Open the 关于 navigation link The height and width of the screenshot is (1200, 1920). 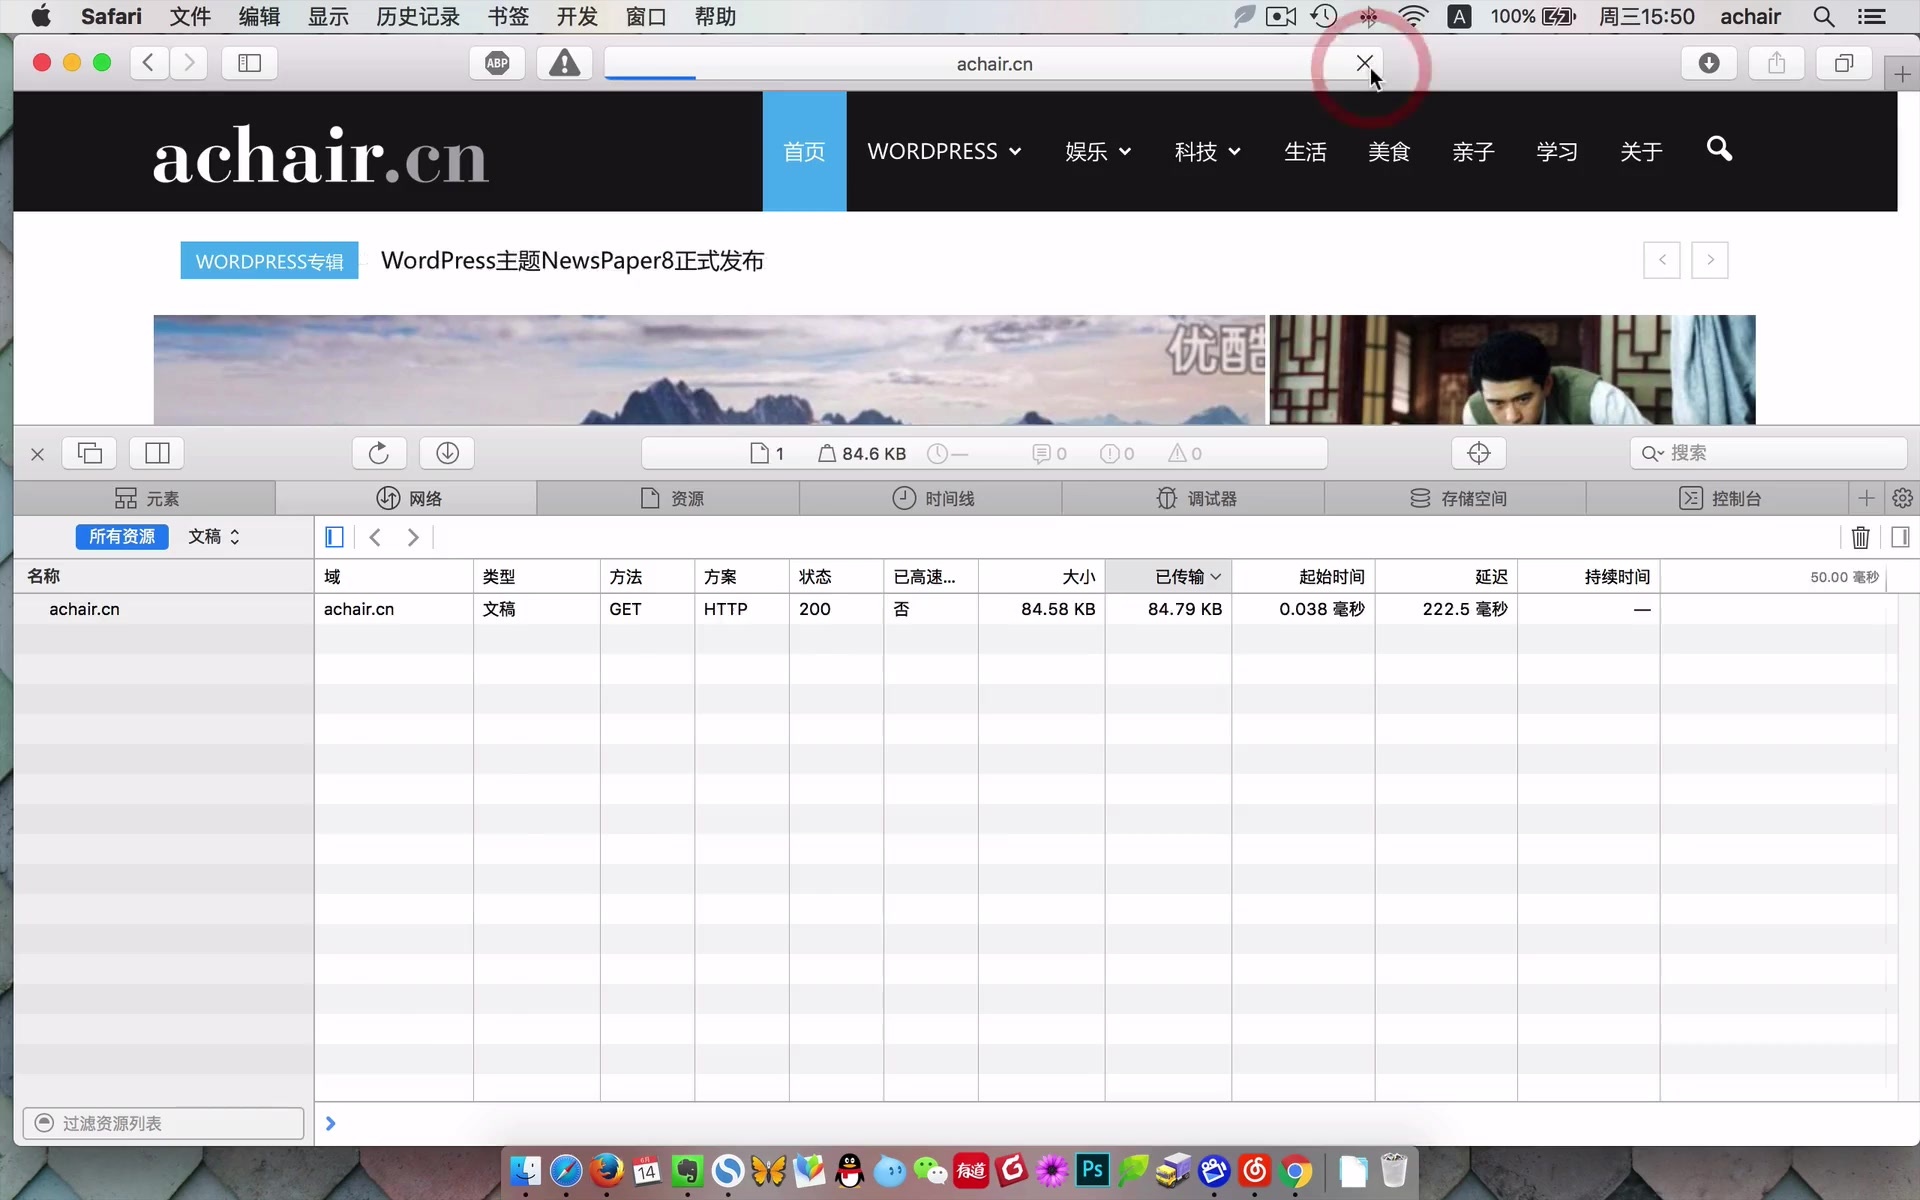tap(1641, 151)
